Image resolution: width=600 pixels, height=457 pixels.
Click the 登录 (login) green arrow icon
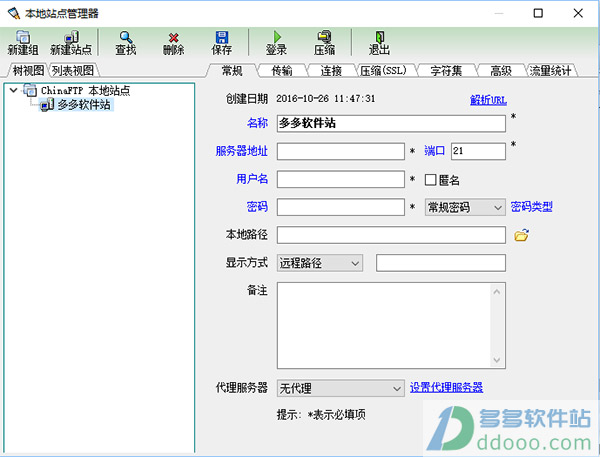click(x=277, y=37)
